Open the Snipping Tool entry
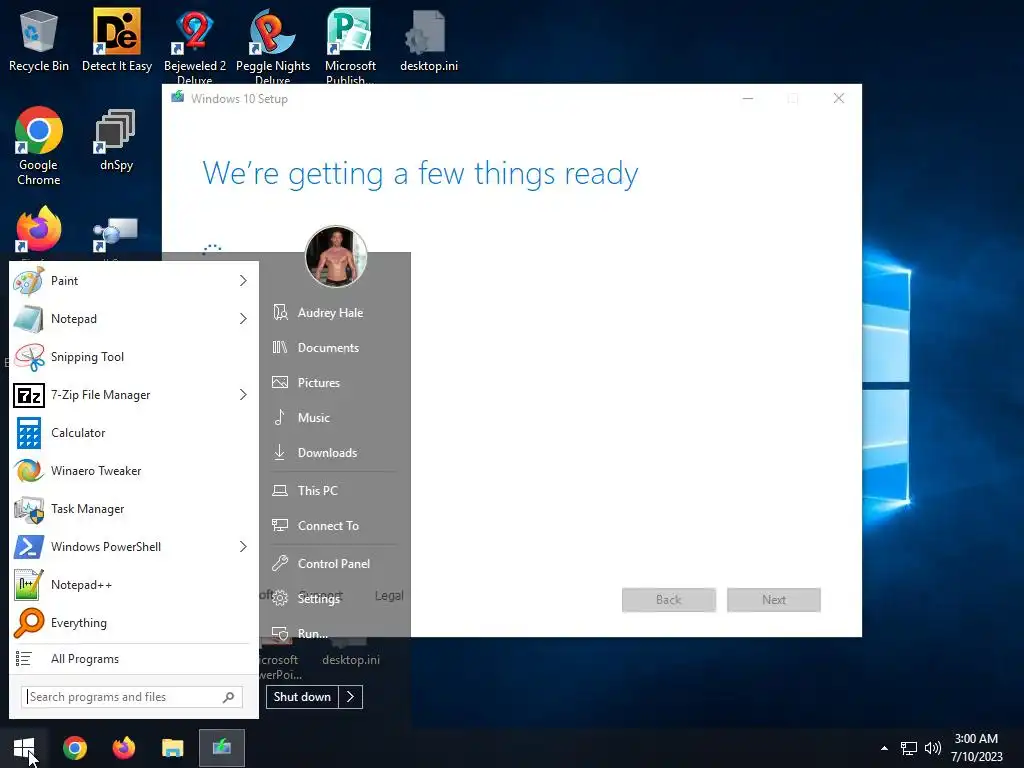1024x768 pixels. (134, 357)
